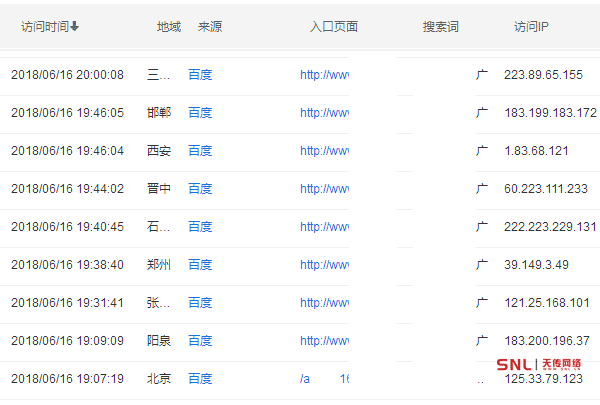Image resolution: width=600 pixels, height=405 pixels.
Task: Select IP address 60.223.111.233
Action: (546, 189)
